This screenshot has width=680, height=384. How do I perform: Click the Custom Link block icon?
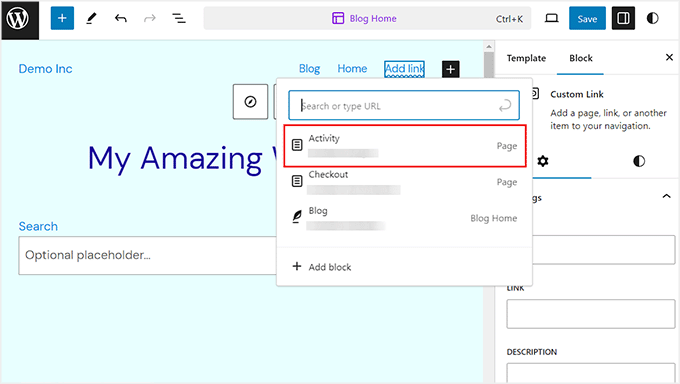coord(535,94)
